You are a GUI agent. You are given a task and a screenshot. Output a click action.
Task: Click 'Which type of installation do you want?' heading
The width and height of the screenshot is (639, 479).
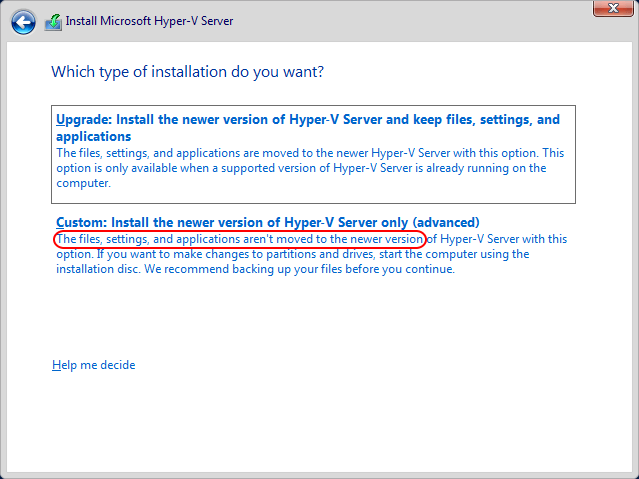[187, 72]
